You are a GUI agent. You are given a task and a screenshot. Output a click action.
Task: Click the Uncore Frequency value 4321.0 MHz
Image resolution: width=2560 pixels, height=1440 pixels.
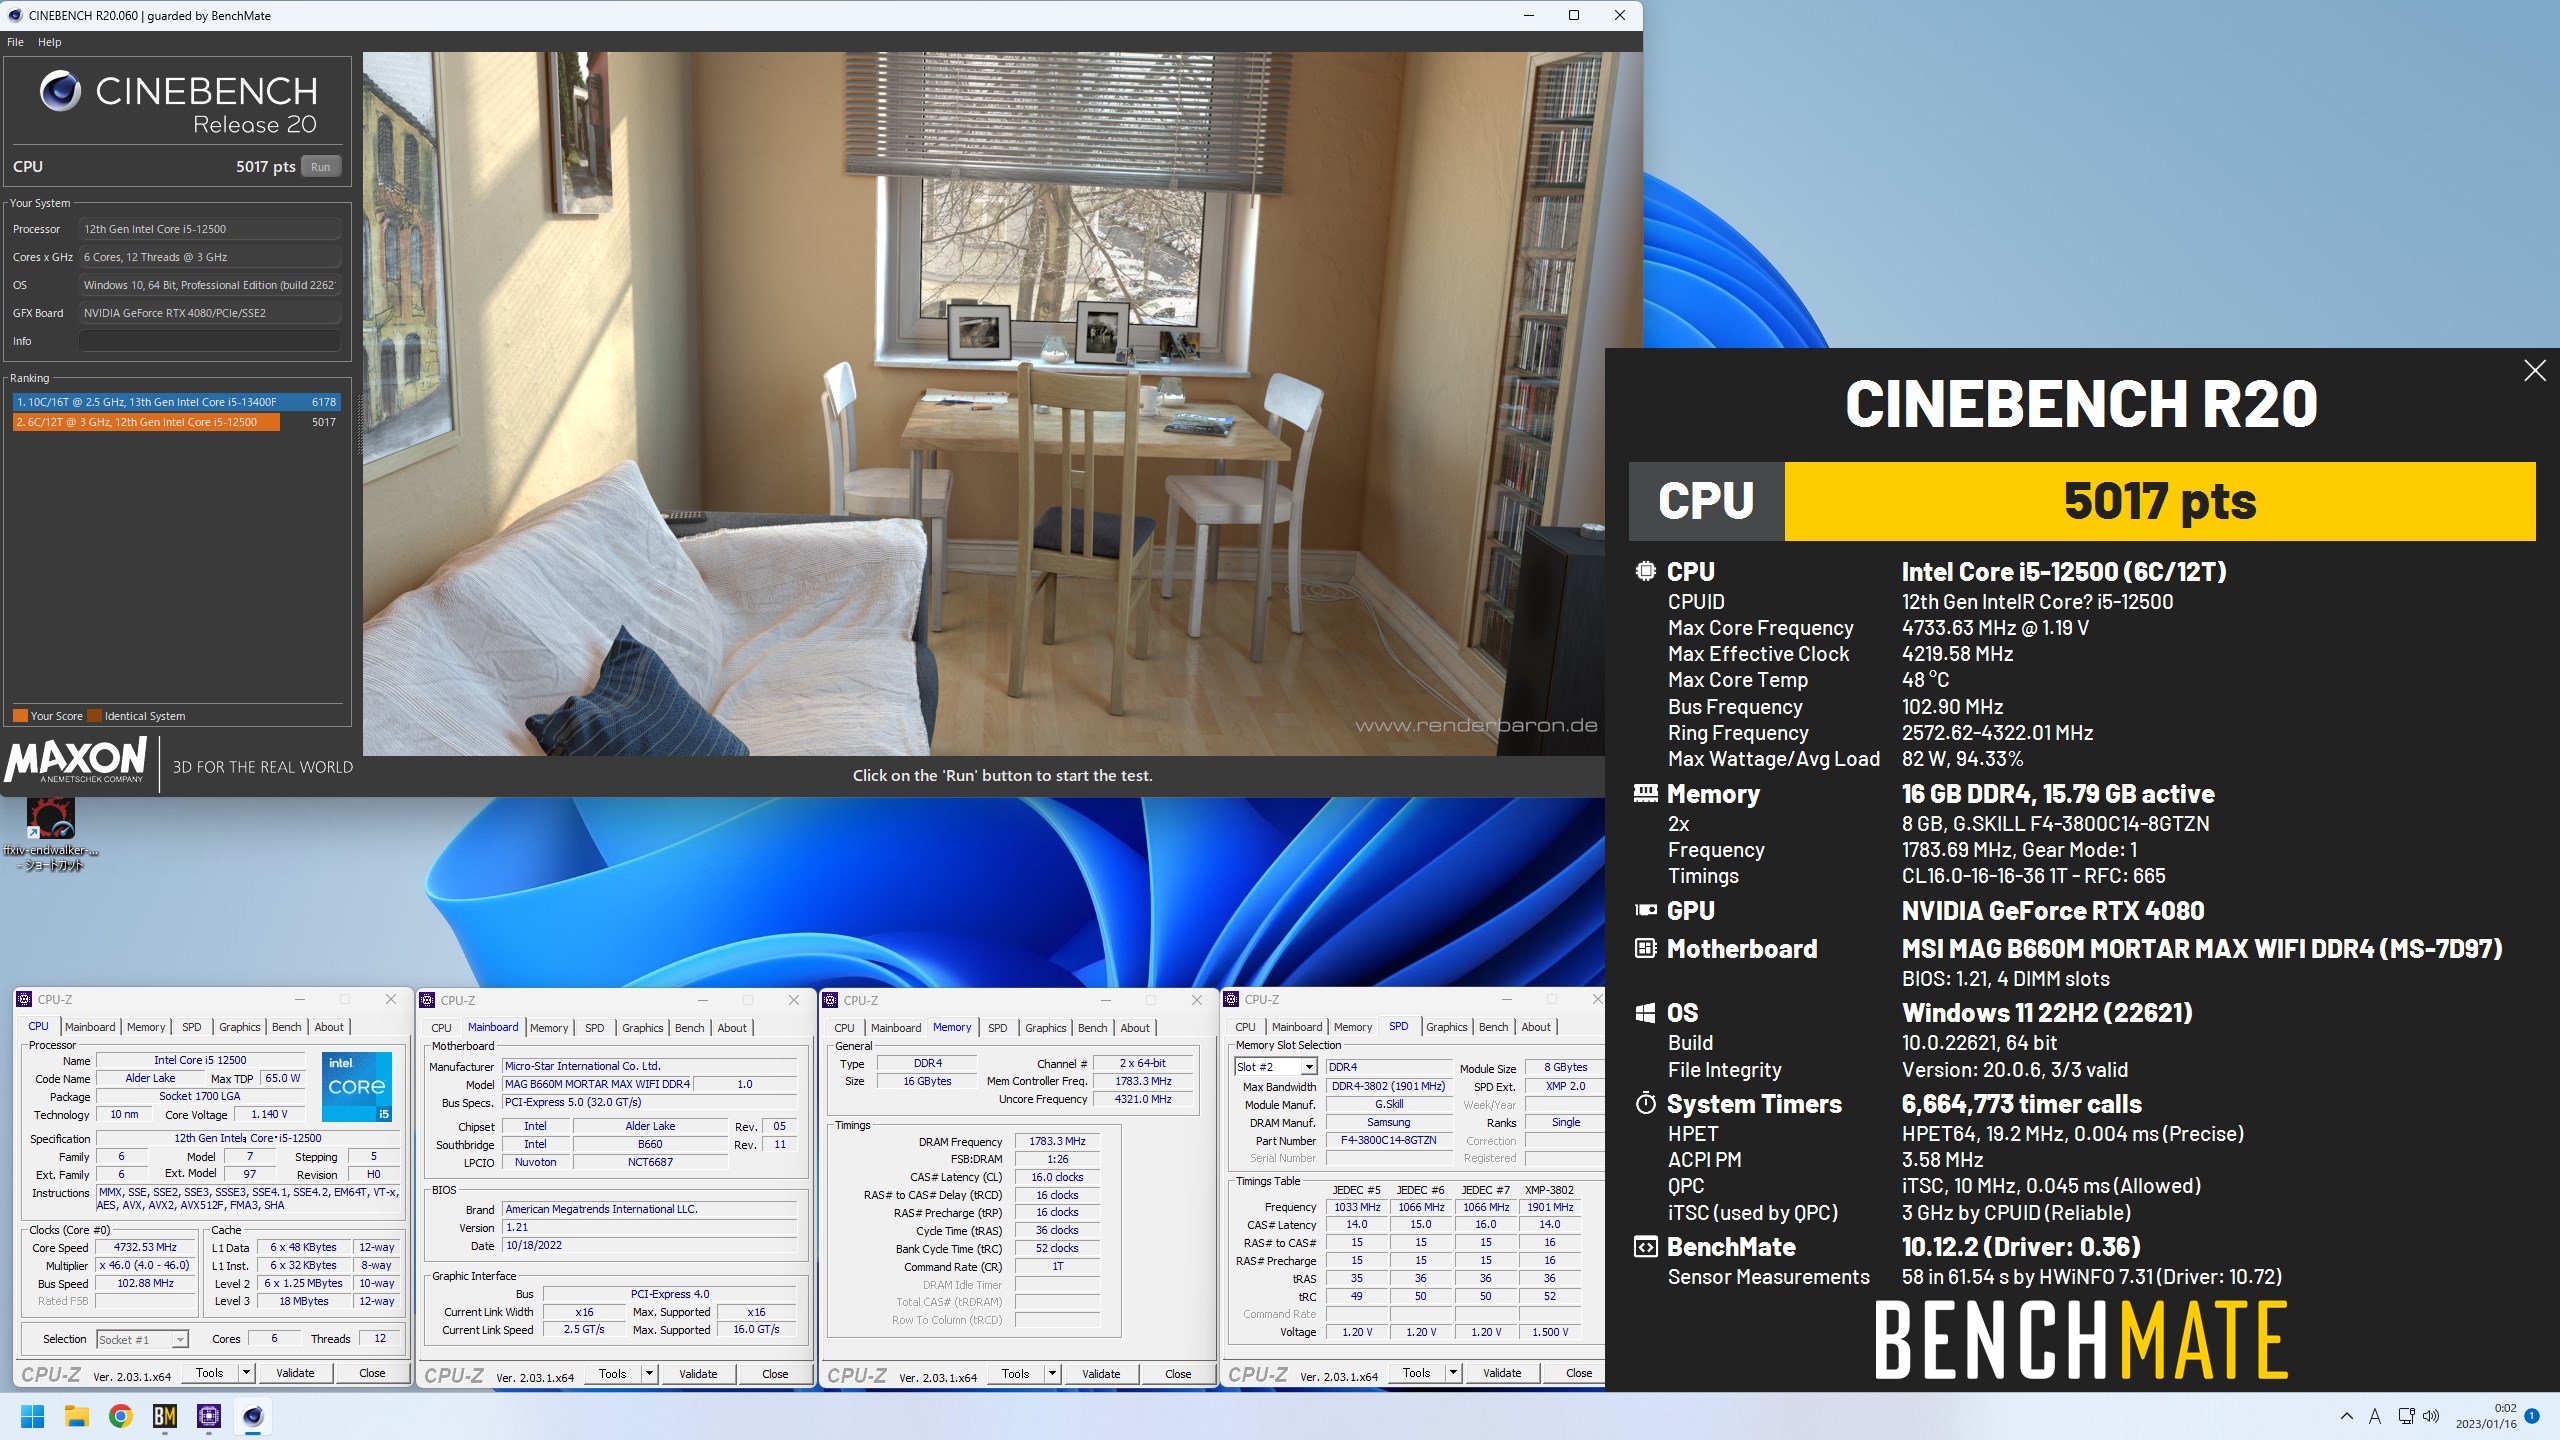click(x=1143, y=1099)
